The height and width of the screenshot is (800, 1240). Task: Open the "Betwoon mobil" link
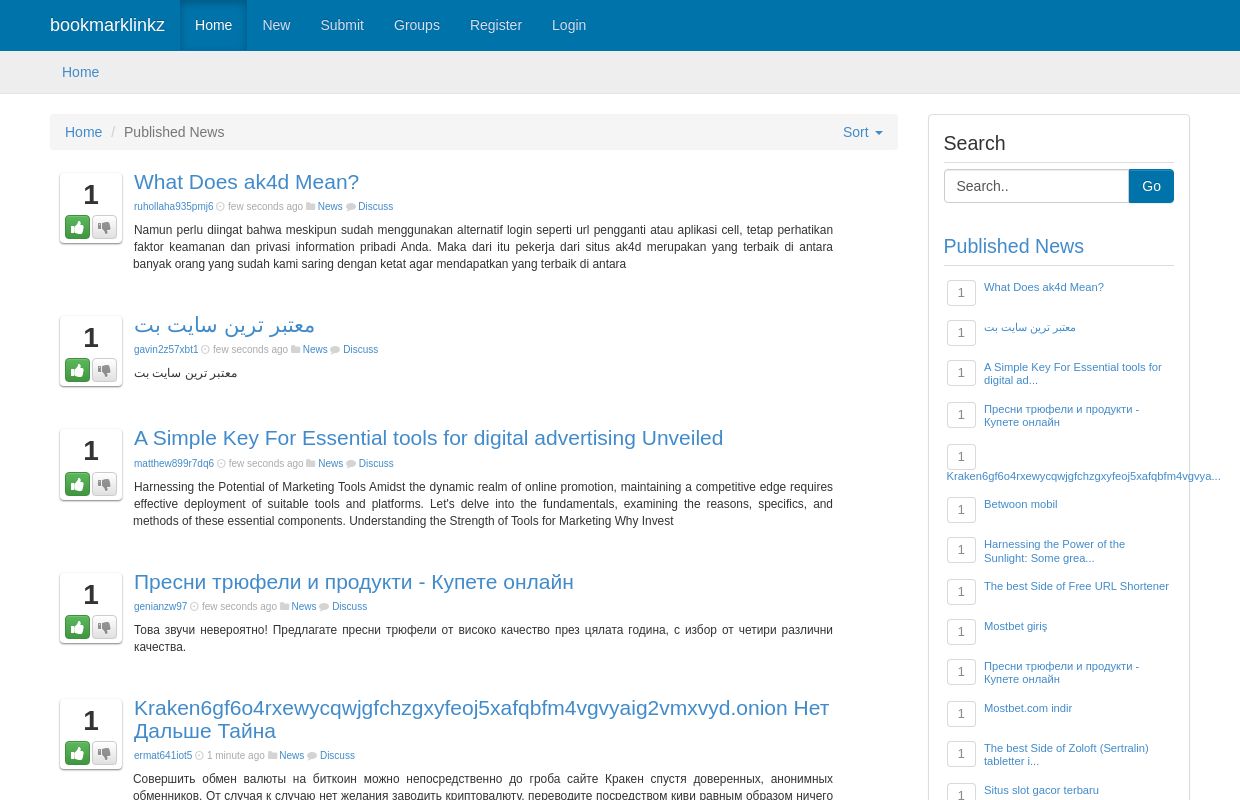click(x=1020, y=504)
